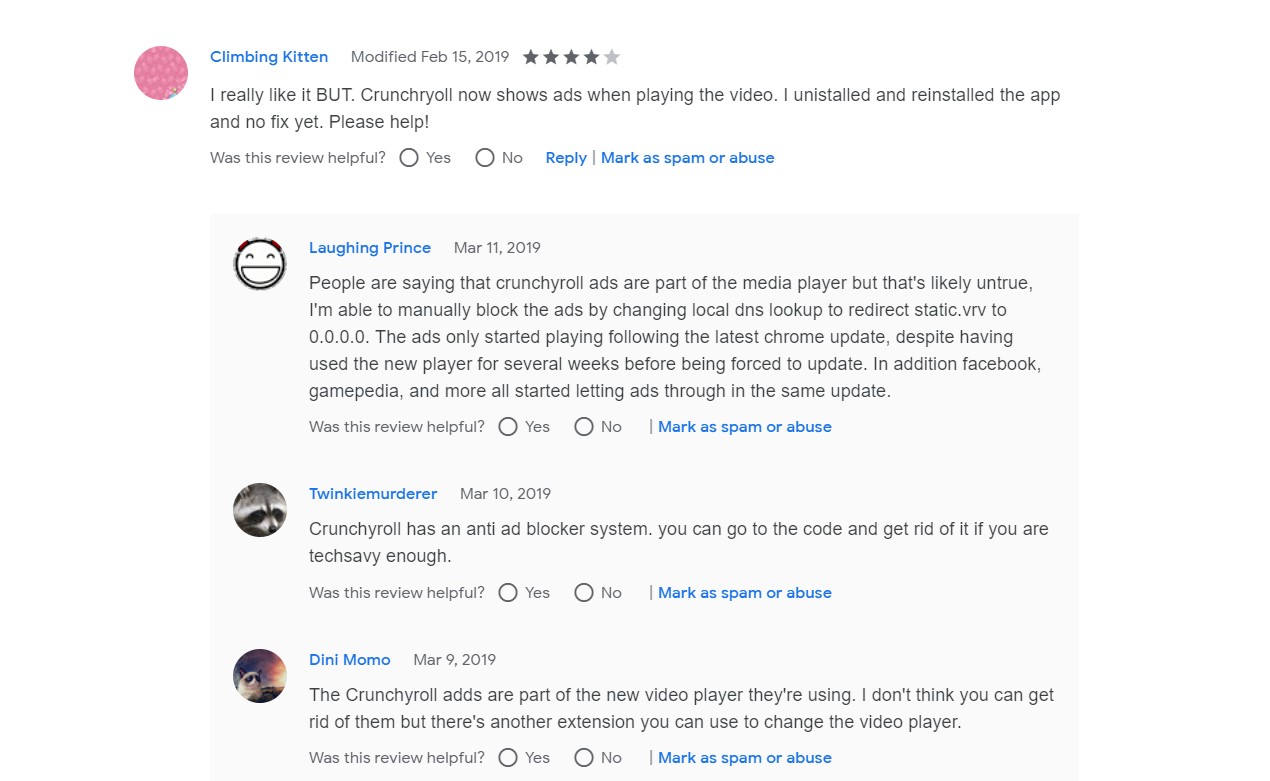This screenshot has width=1270, height=781.
Task: Report Dini Momo's reply as spam or abuse
Action: pyautogui.click(x=745, y=758)
